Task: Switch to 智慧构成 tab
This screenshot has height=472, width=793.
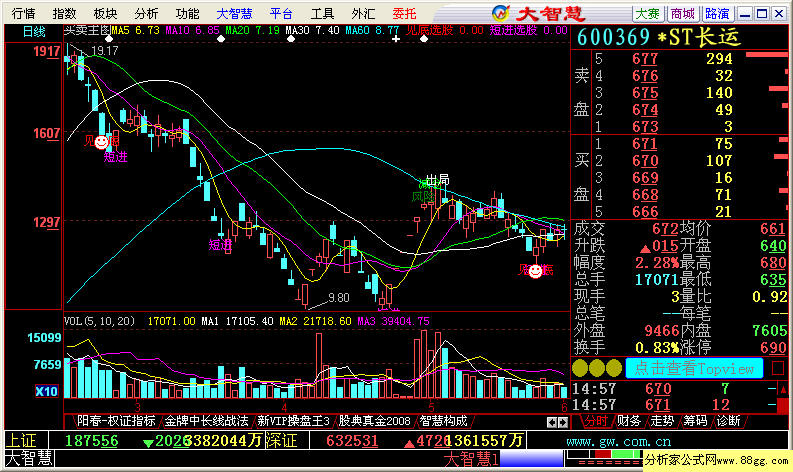Action: click(443, 421)
